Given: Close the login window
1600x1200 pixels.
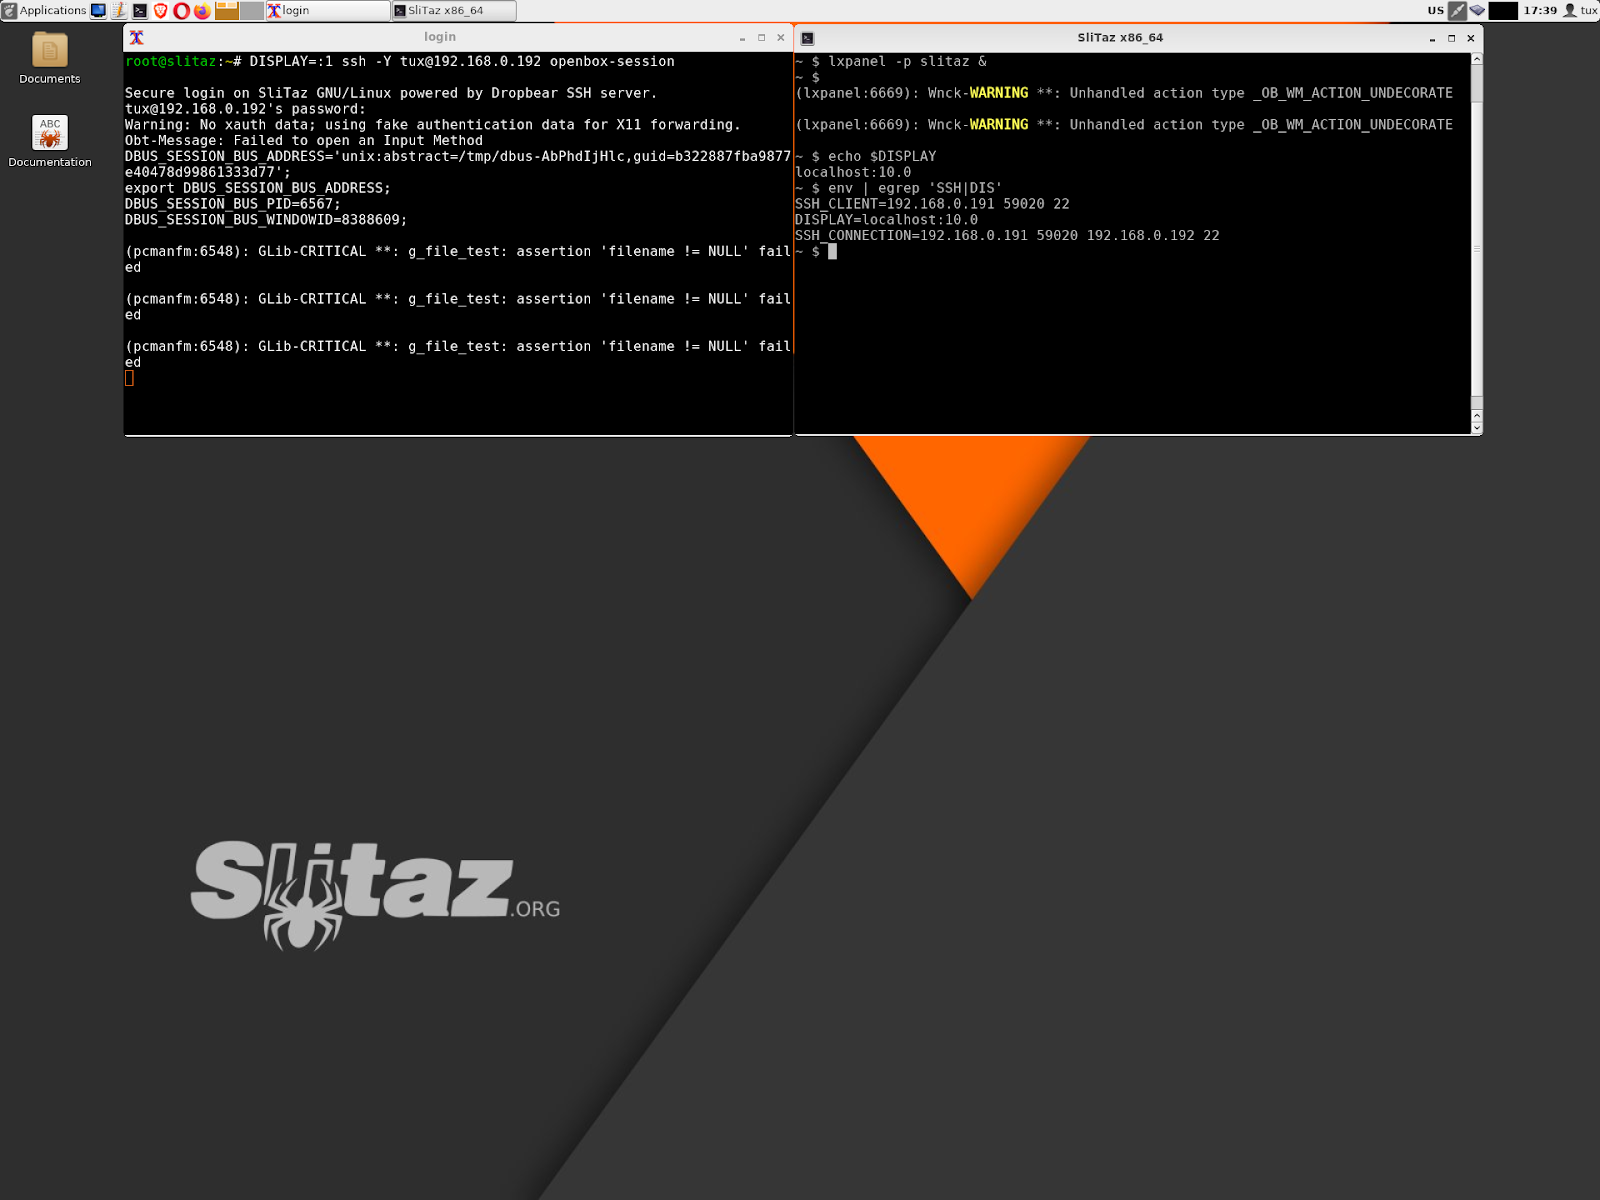Looking at the screenshot, I should point(781,38).
